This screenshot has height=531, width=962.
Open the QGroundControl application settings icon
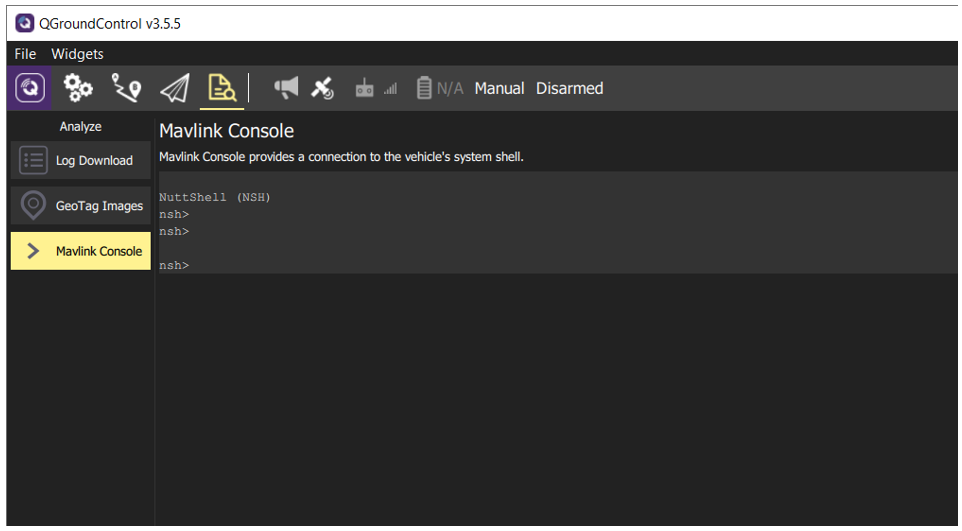pos(29,88)
